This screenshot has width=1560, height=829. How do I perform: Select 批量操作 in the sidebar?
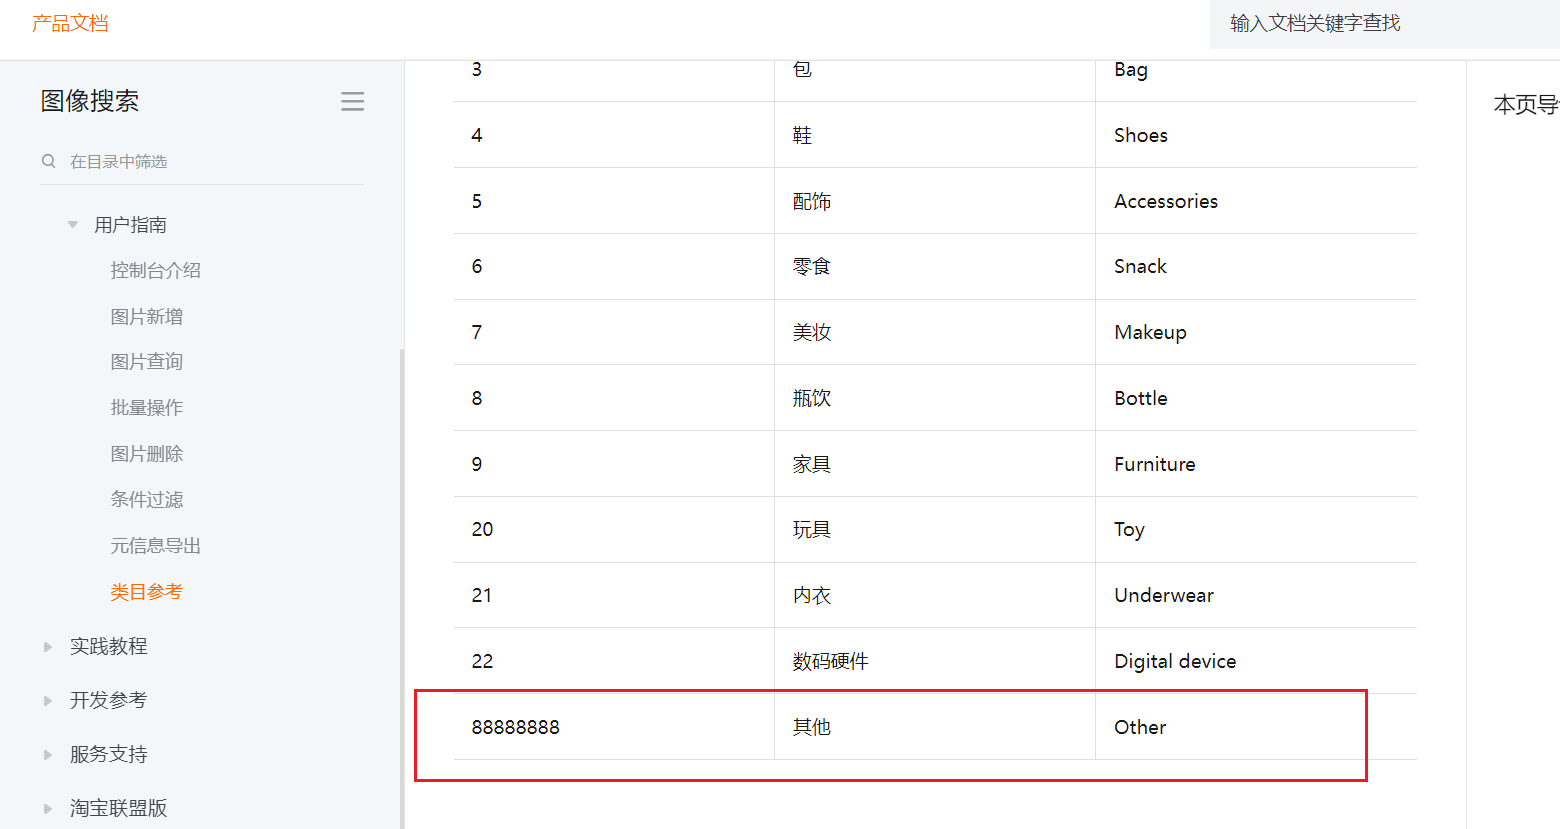(146, 408)
